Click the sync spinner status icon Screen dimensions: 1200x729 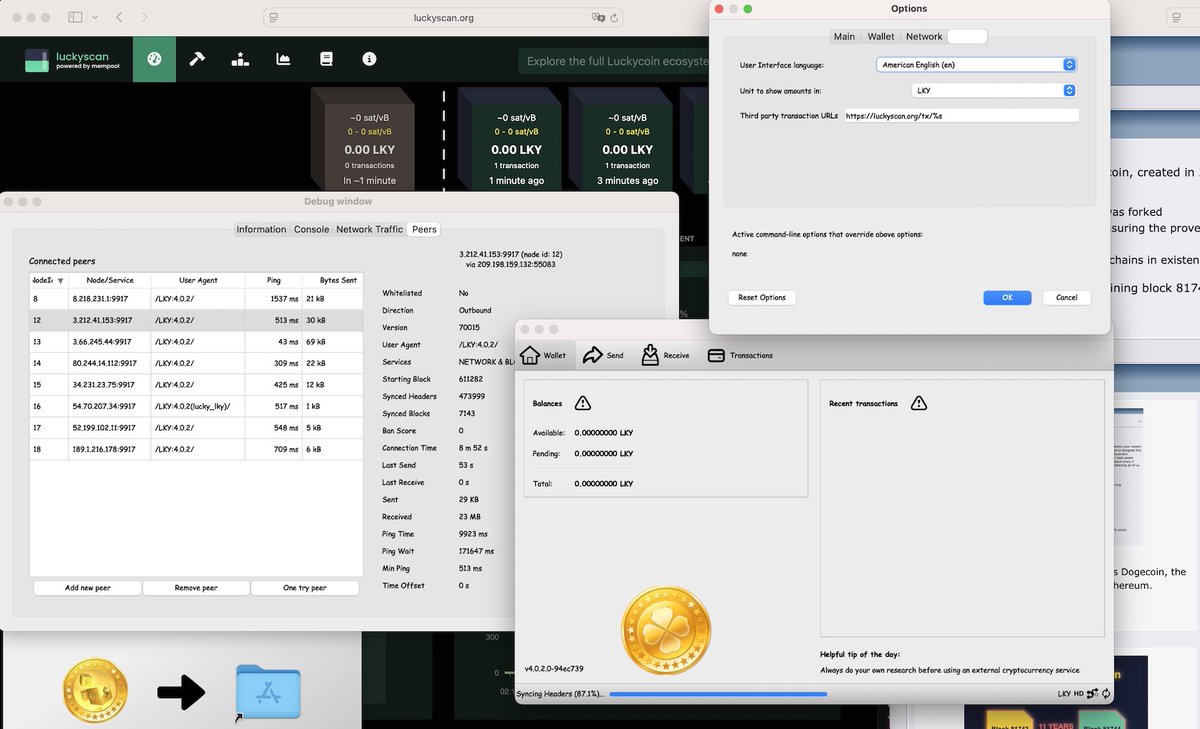point(1106,694)
